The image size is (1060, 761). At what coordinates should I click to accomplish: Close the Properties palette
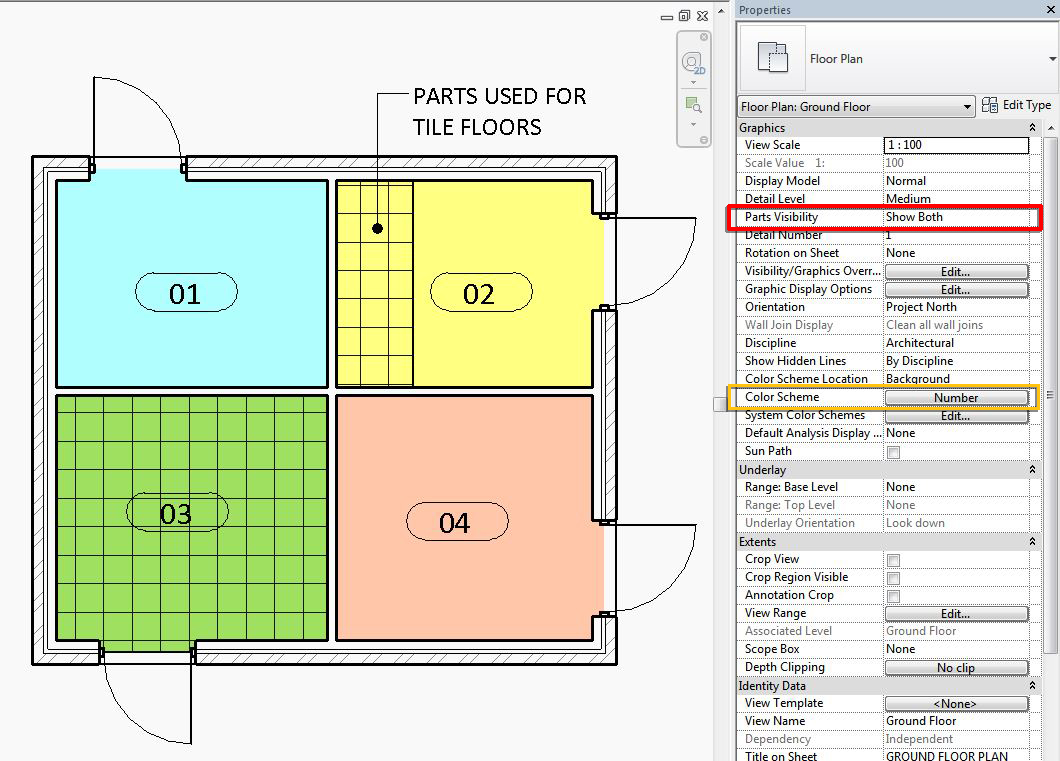pos(1050,10)
